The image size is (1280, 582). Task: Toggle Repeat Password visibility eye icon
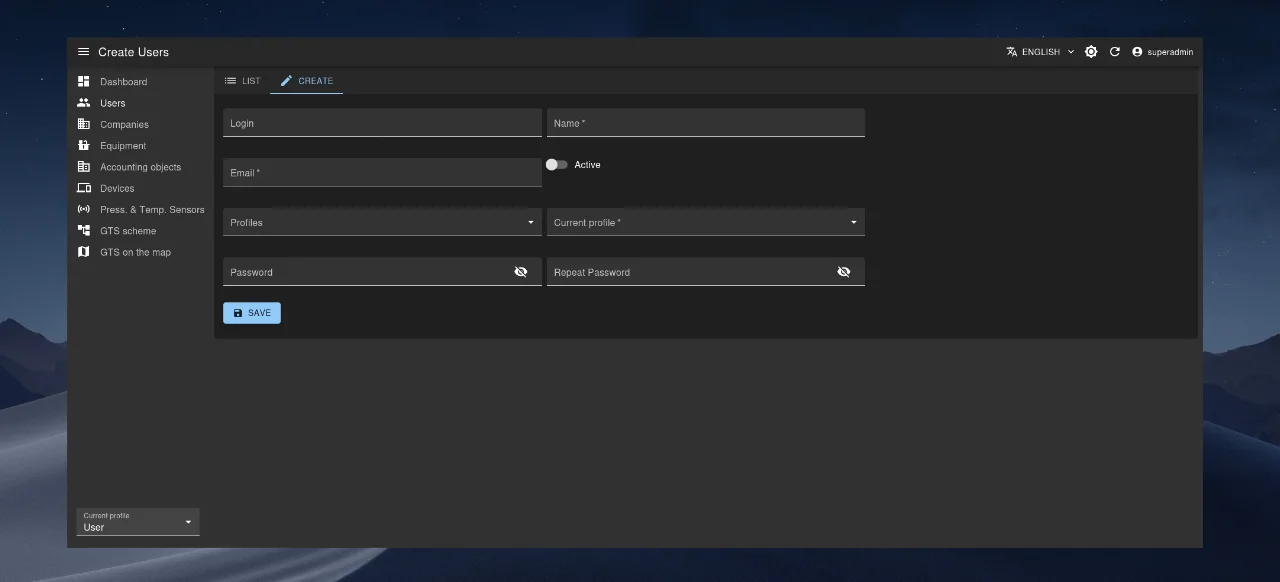843,272
